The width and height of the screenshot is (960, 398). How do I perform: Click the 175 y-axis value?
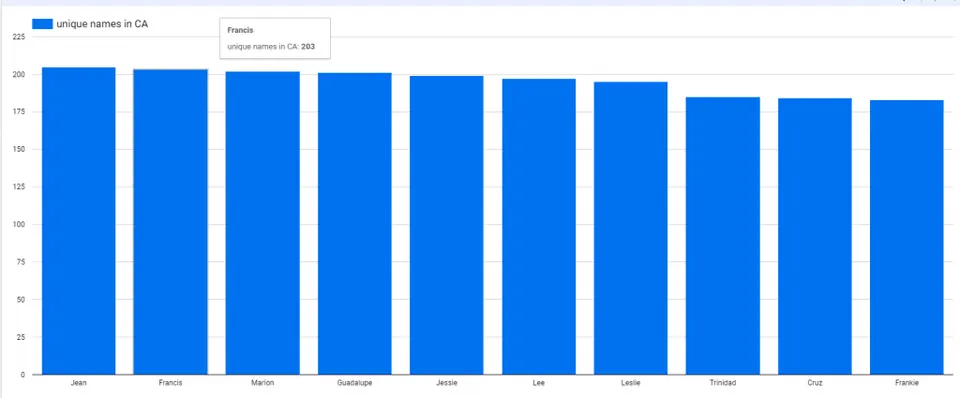tap(19, 112)
